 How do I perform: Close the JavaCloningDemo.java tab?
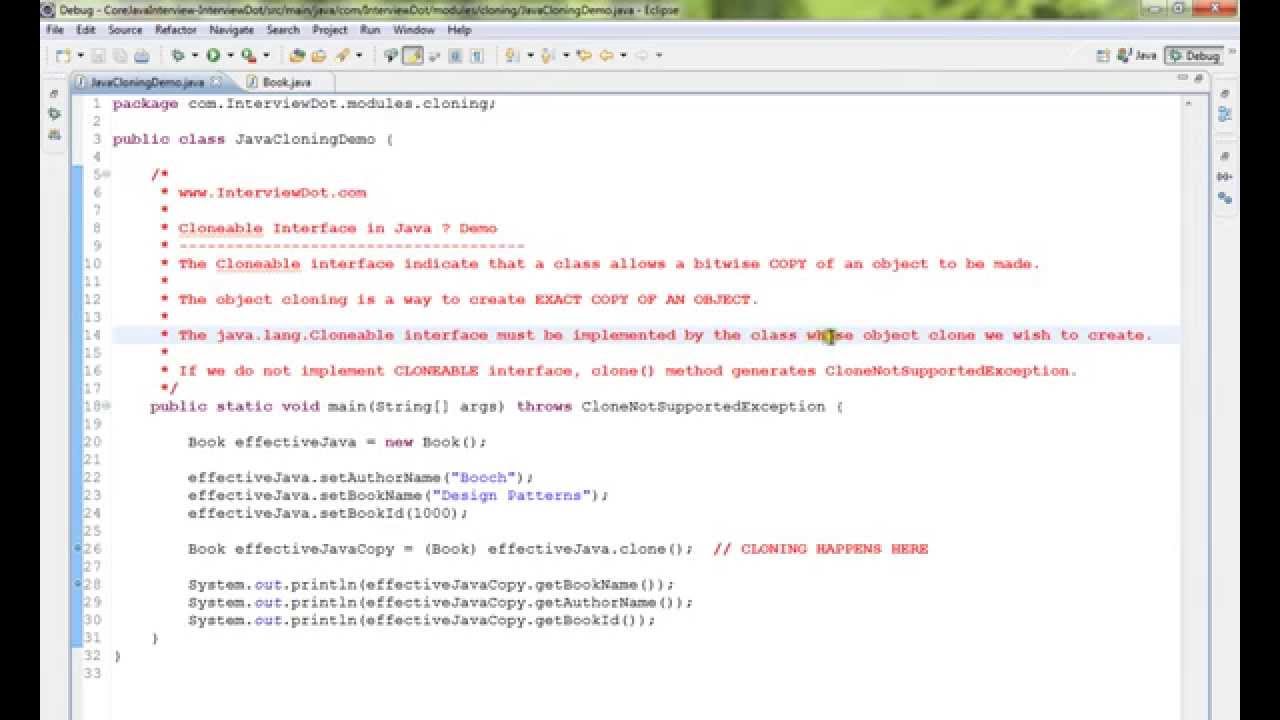(216, 82)
